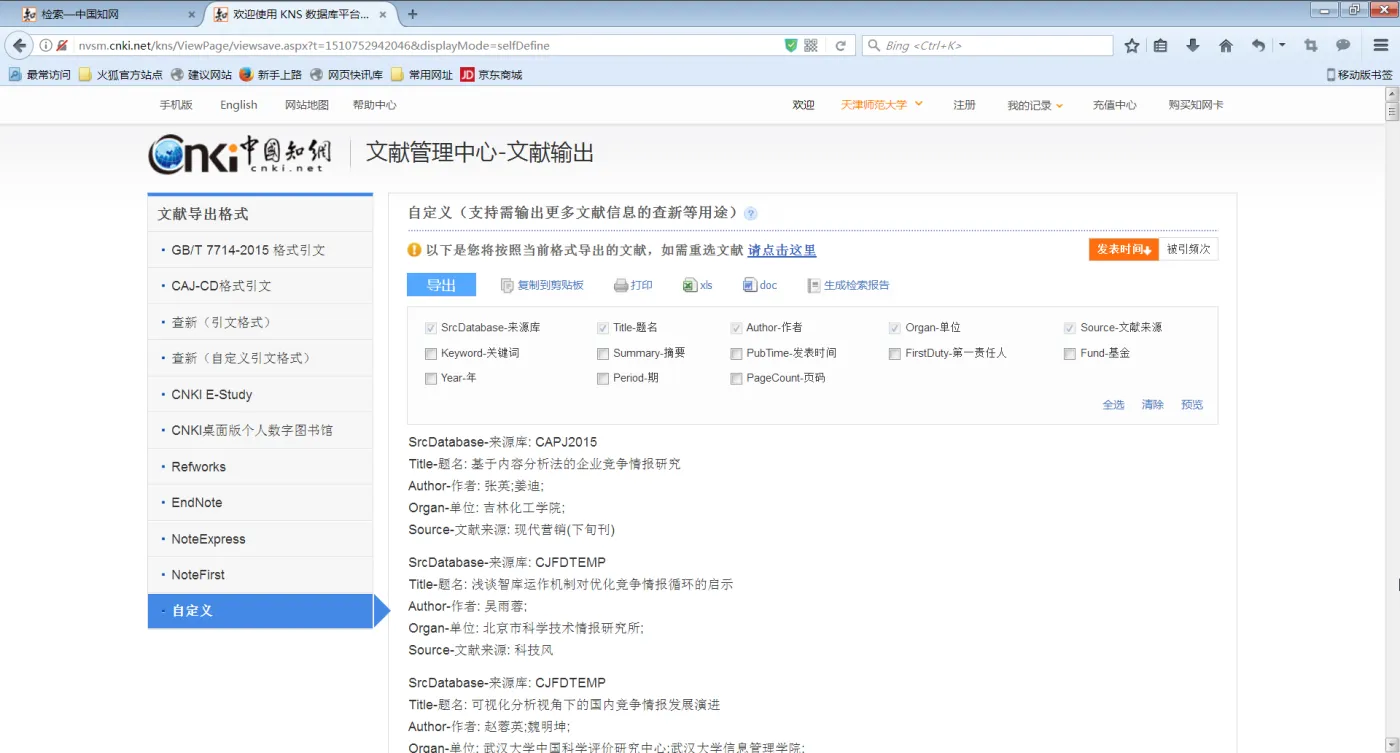Expand the 我的记录 dropdown

[x=1035, y=105]
